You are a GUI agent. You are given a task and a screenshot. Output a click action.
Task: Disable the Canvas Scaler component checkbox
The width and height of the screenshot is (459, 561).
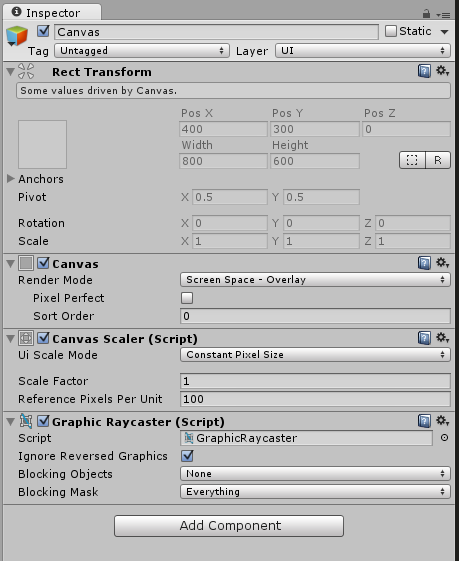[43, 338]
